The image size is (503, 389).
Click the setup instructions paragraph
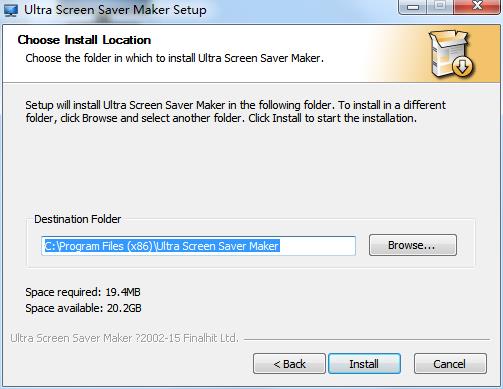(x=235, y=111)
